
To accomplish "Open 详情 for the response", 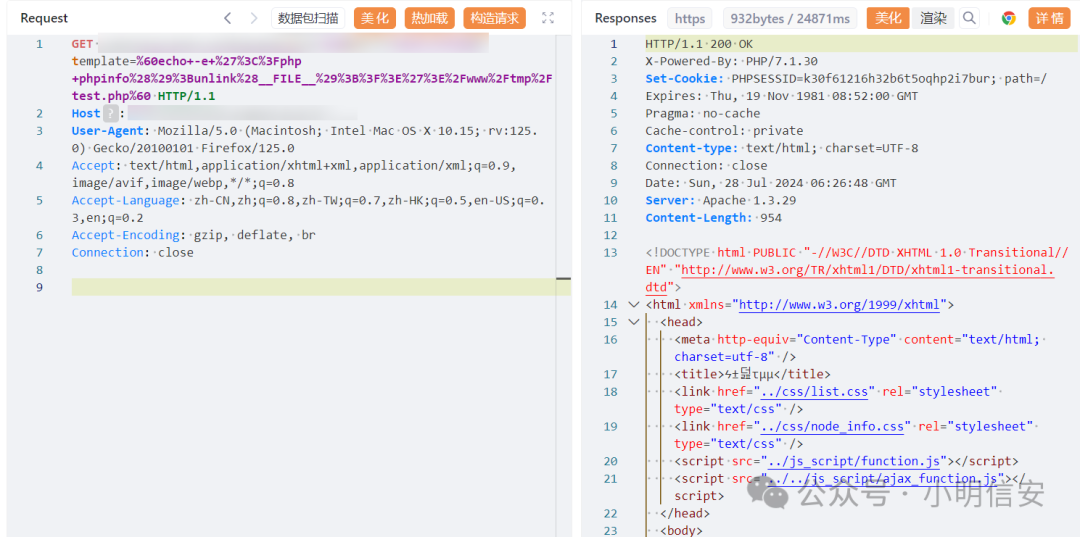I will click(1050, 19).
